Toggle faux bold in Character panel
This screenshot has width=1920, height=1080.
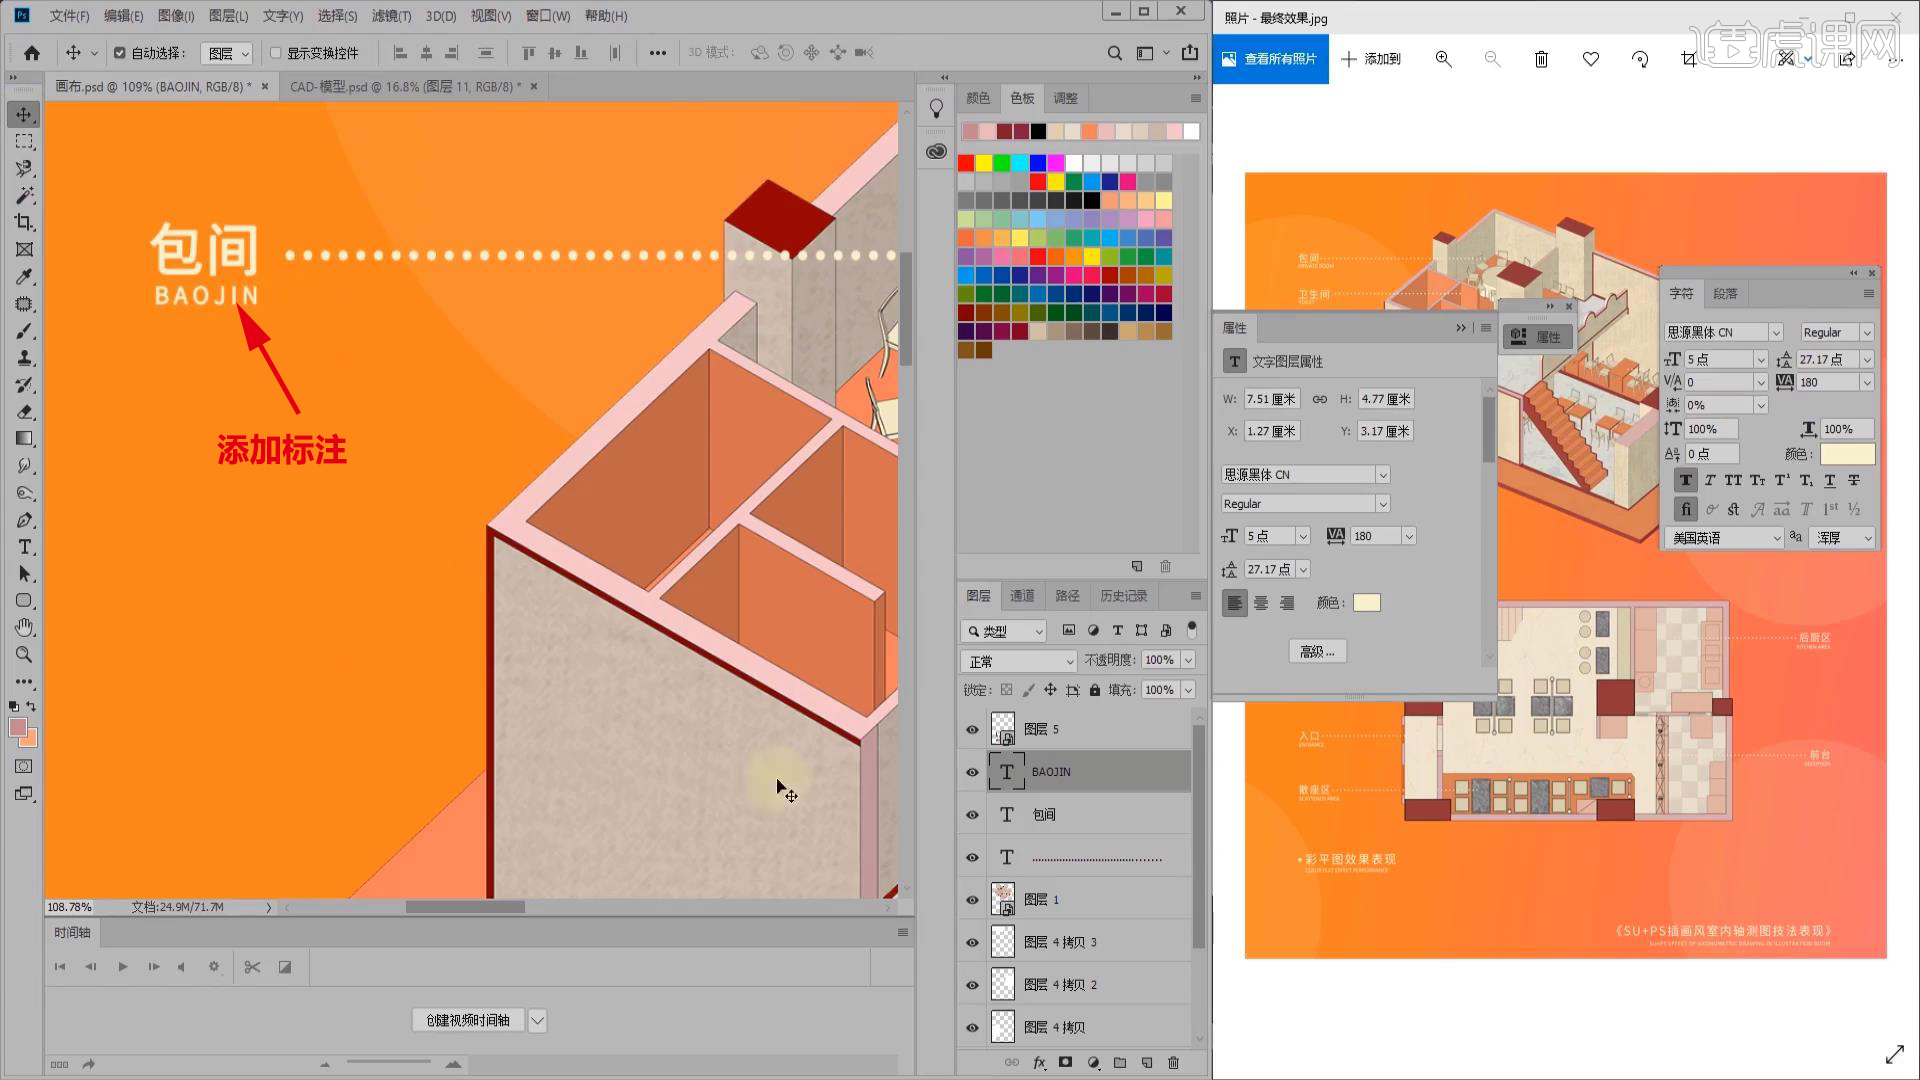(x=1686, y=481)
